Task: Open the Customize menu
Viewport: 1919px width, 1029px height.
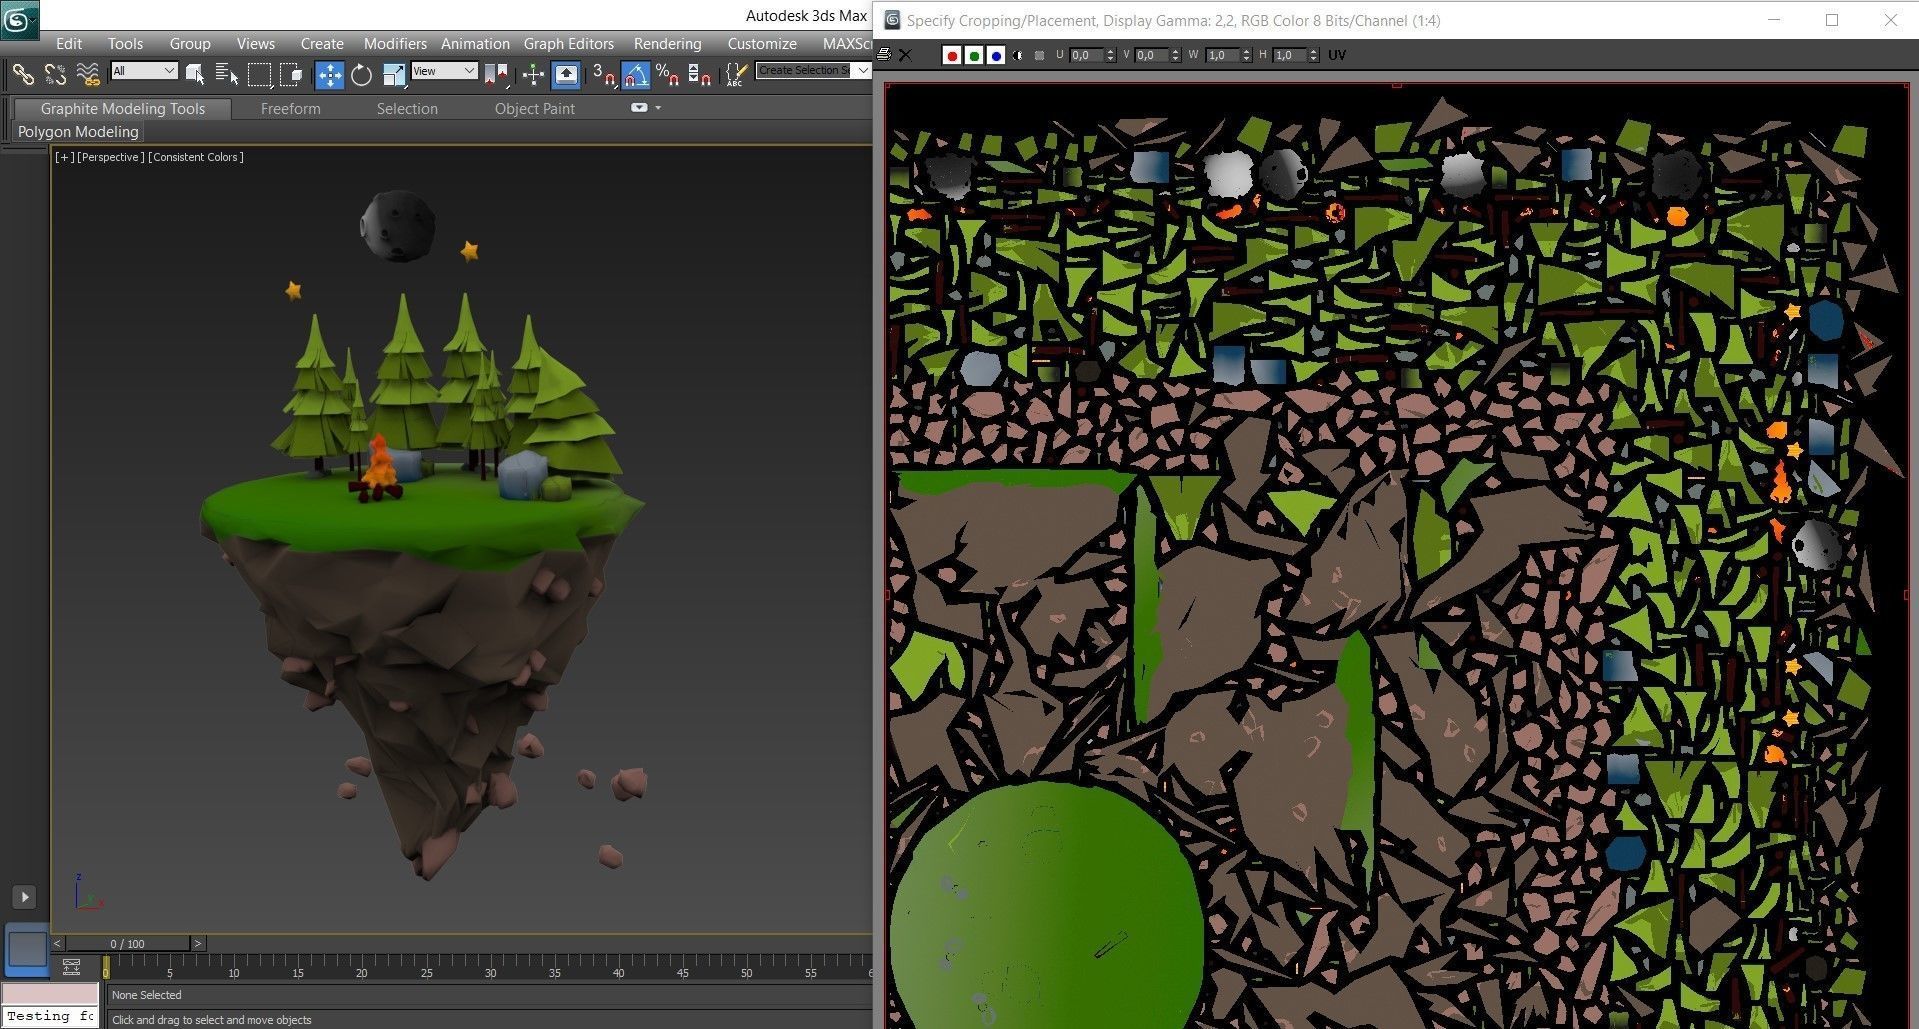Action: tap(762, 43)
